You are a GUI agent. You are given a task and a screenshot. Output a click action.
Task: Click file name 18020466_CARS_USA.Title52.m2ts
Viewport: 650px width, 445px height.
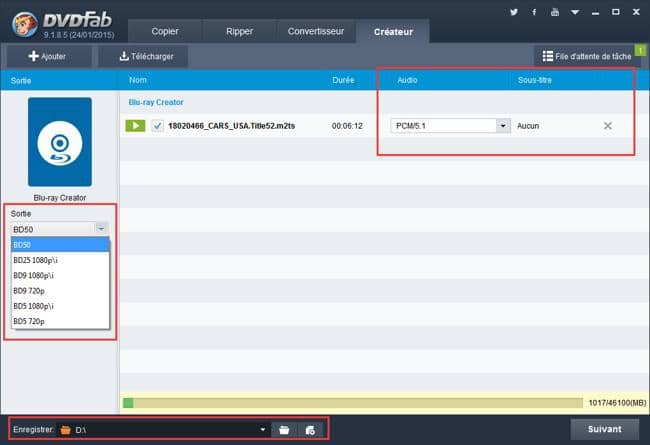[232, 126]
